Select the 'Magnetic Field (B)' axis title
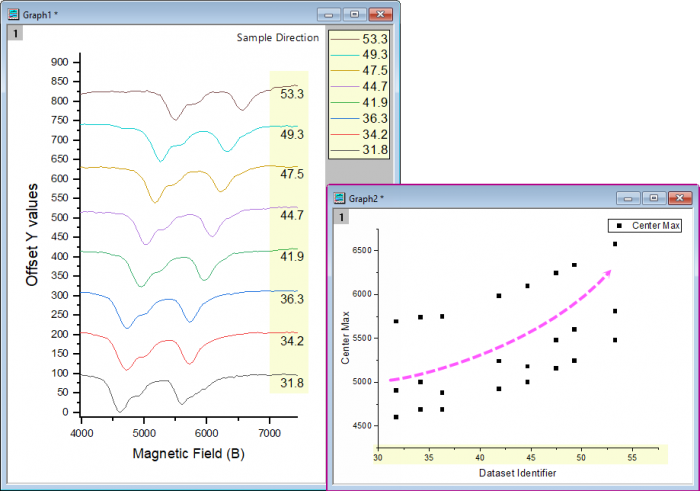Image resolution: width=700 pixels, height=491 pixels. coord(189,454)
